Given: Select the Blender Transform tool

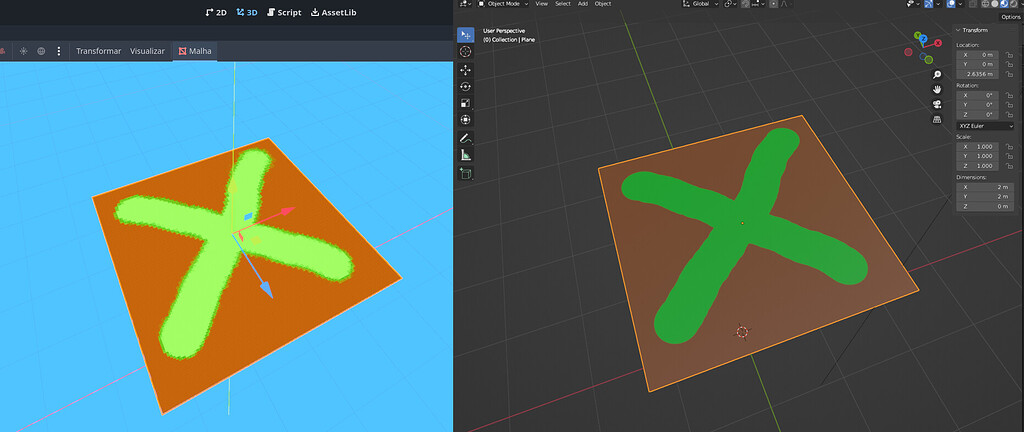Looking at the screenshot, I should coord(466,119).
